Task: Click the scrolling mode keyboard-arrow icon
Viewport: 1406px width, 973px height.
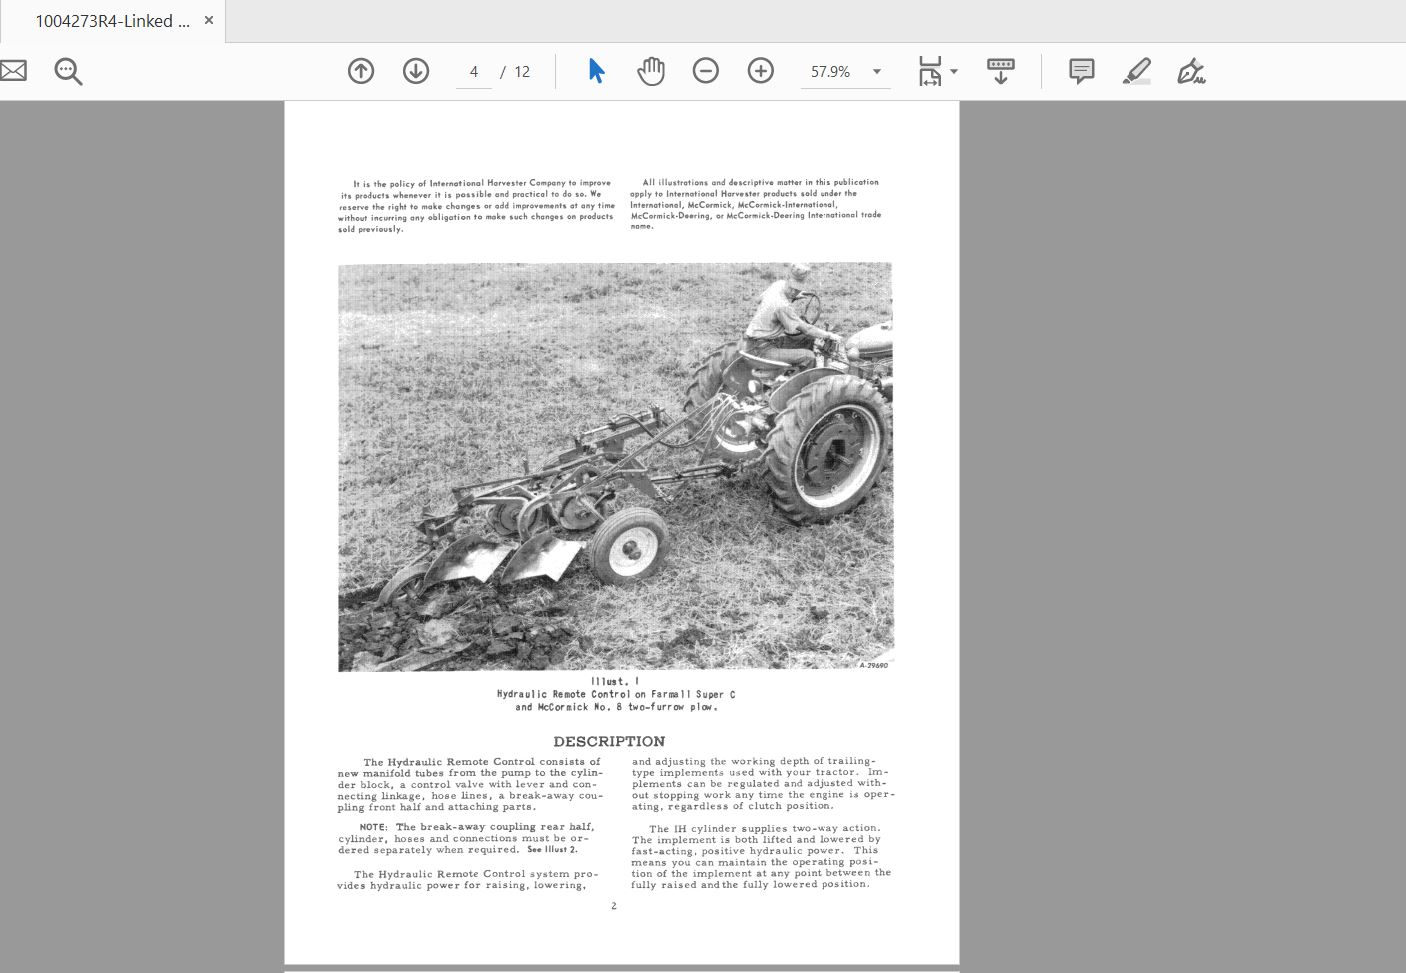Action: (1000, 71)
